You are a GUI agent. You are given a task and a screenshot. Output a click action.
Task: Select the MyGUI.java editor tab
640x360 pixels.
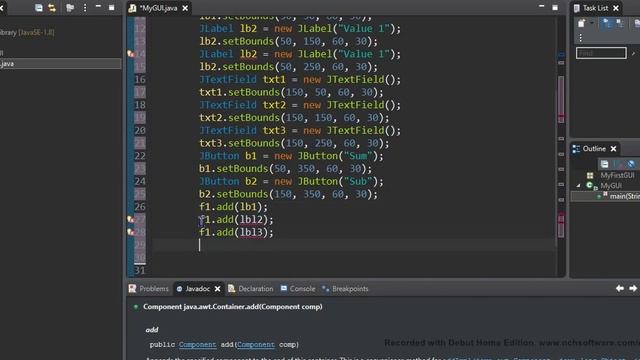[158, 8]
